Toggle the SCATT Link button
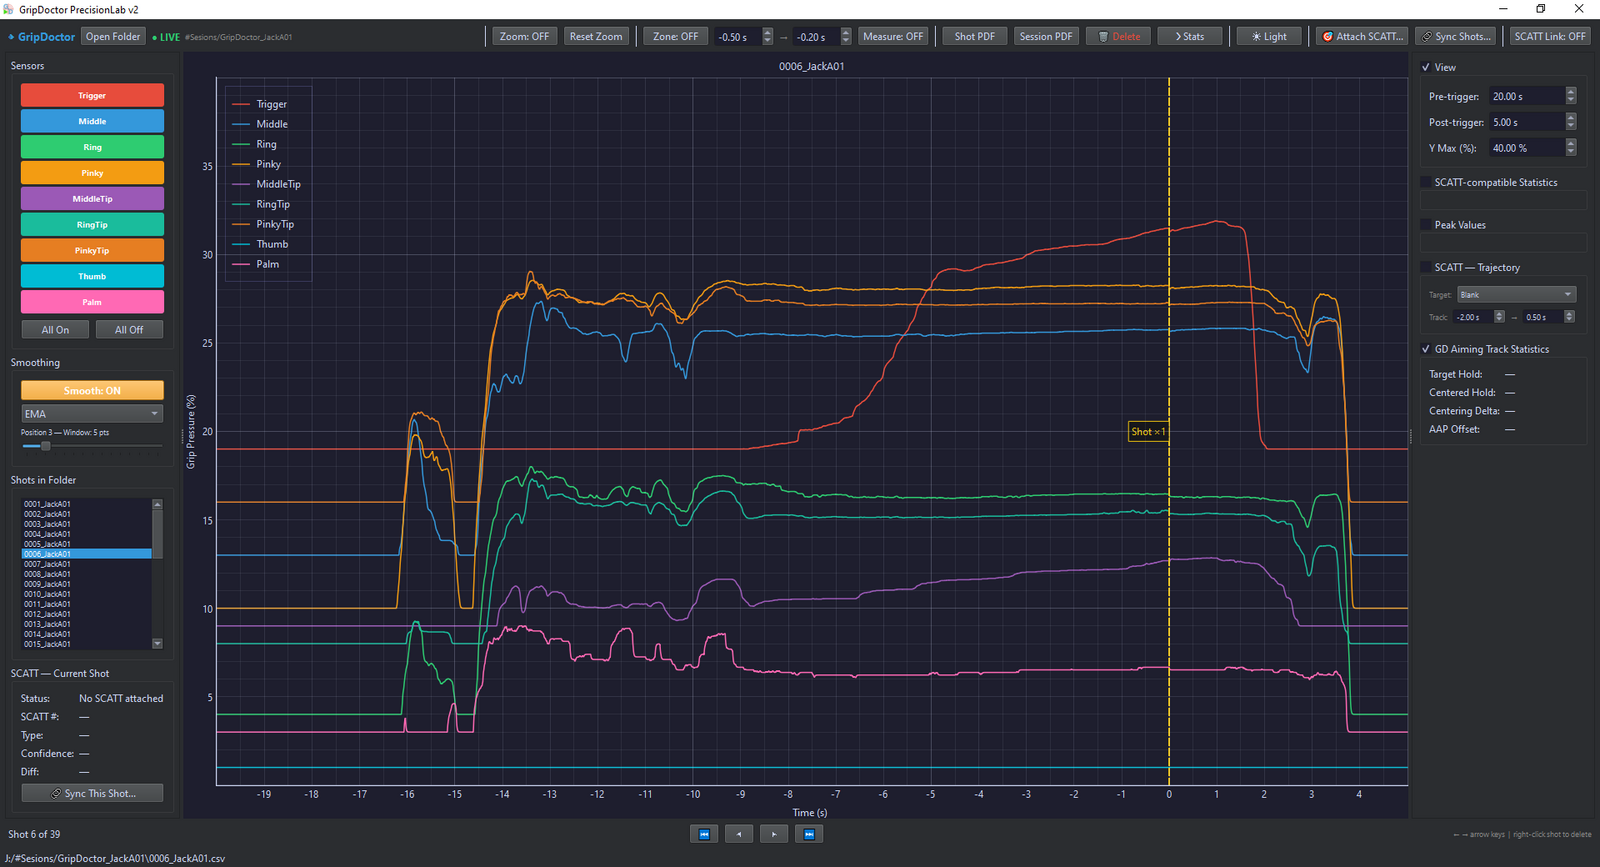 pos(1550,37)
